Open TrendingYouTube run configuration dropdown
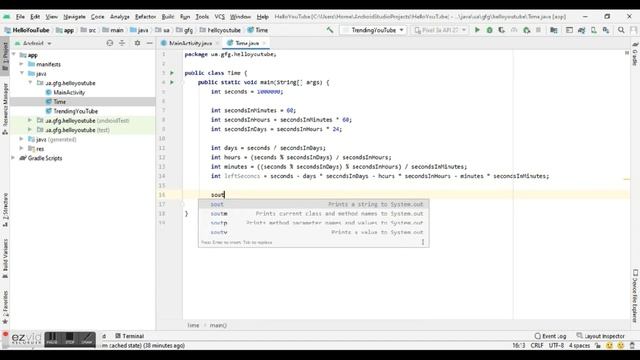 [374, 30]
